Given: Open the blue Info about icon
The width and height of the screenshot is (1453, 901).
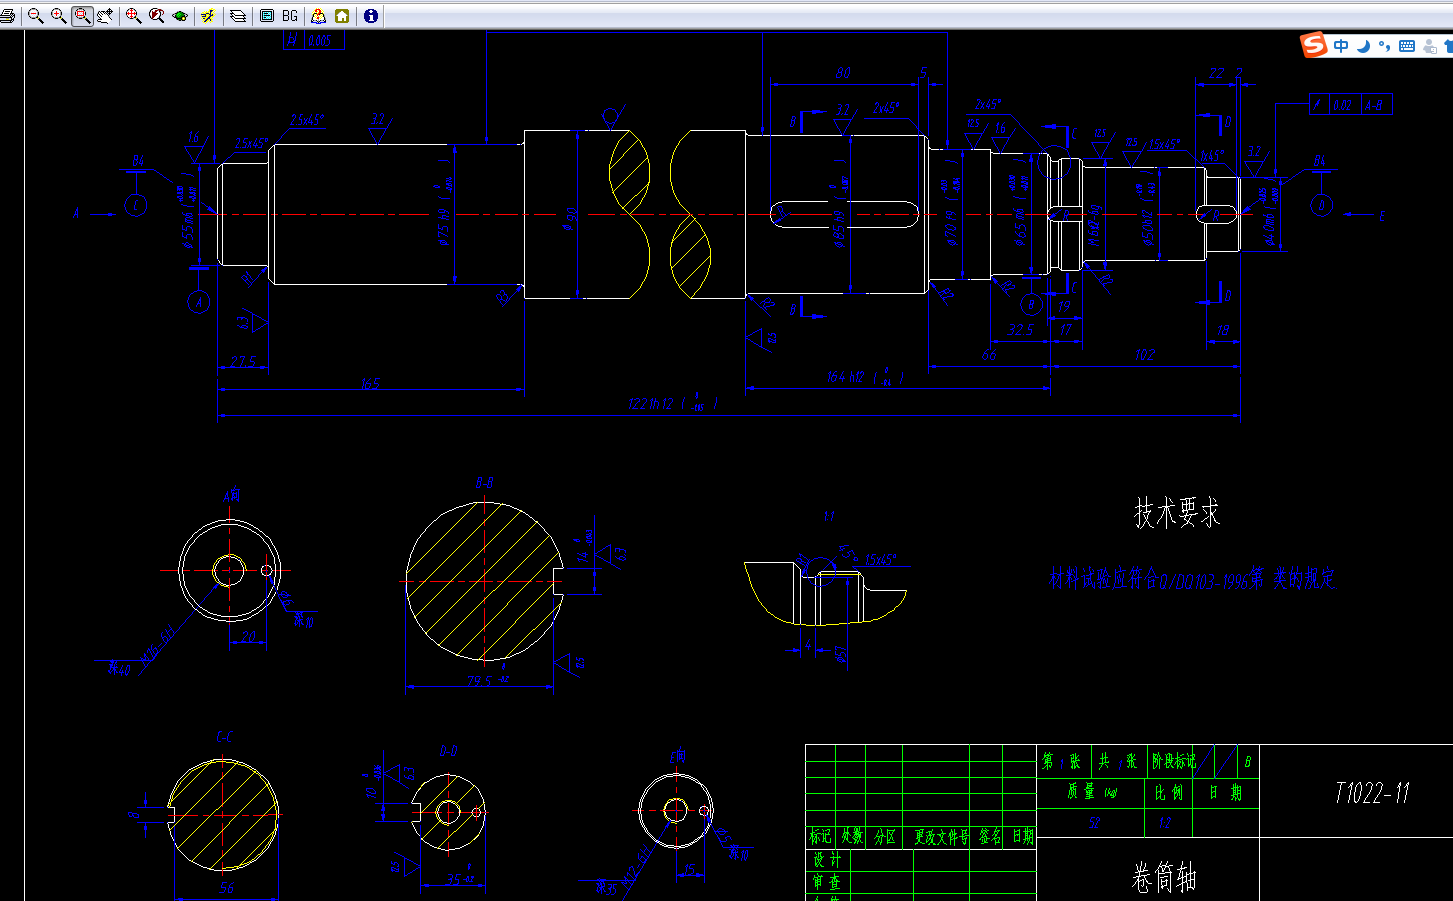Looking at the screenshot, I should click(x=371, y=16).
